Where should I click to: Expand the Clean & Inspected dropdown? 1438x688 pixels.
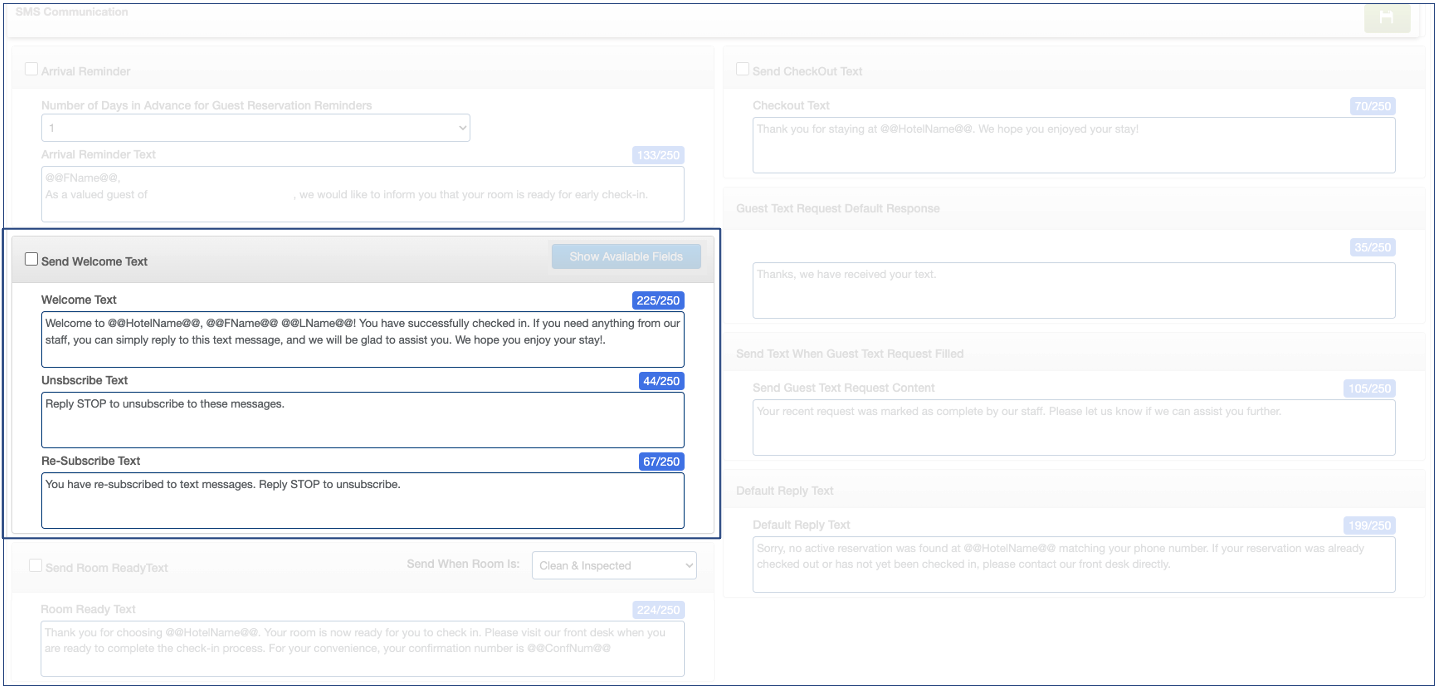614,565
